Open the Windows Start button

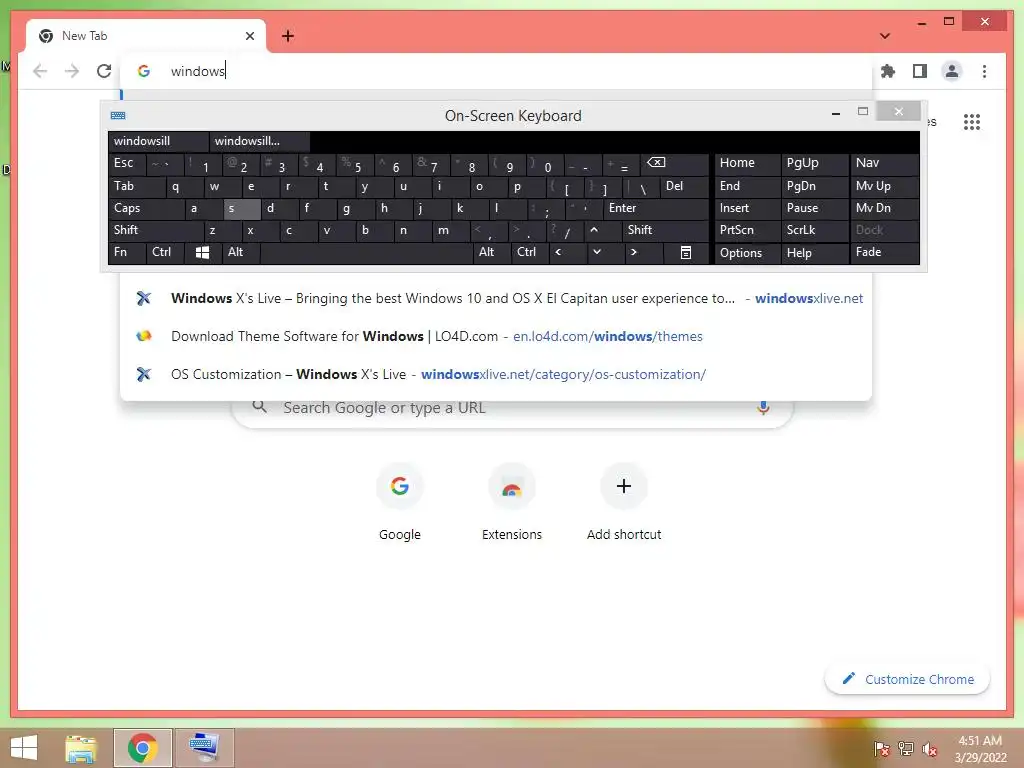pyautogui.click(x=24, y=748)
